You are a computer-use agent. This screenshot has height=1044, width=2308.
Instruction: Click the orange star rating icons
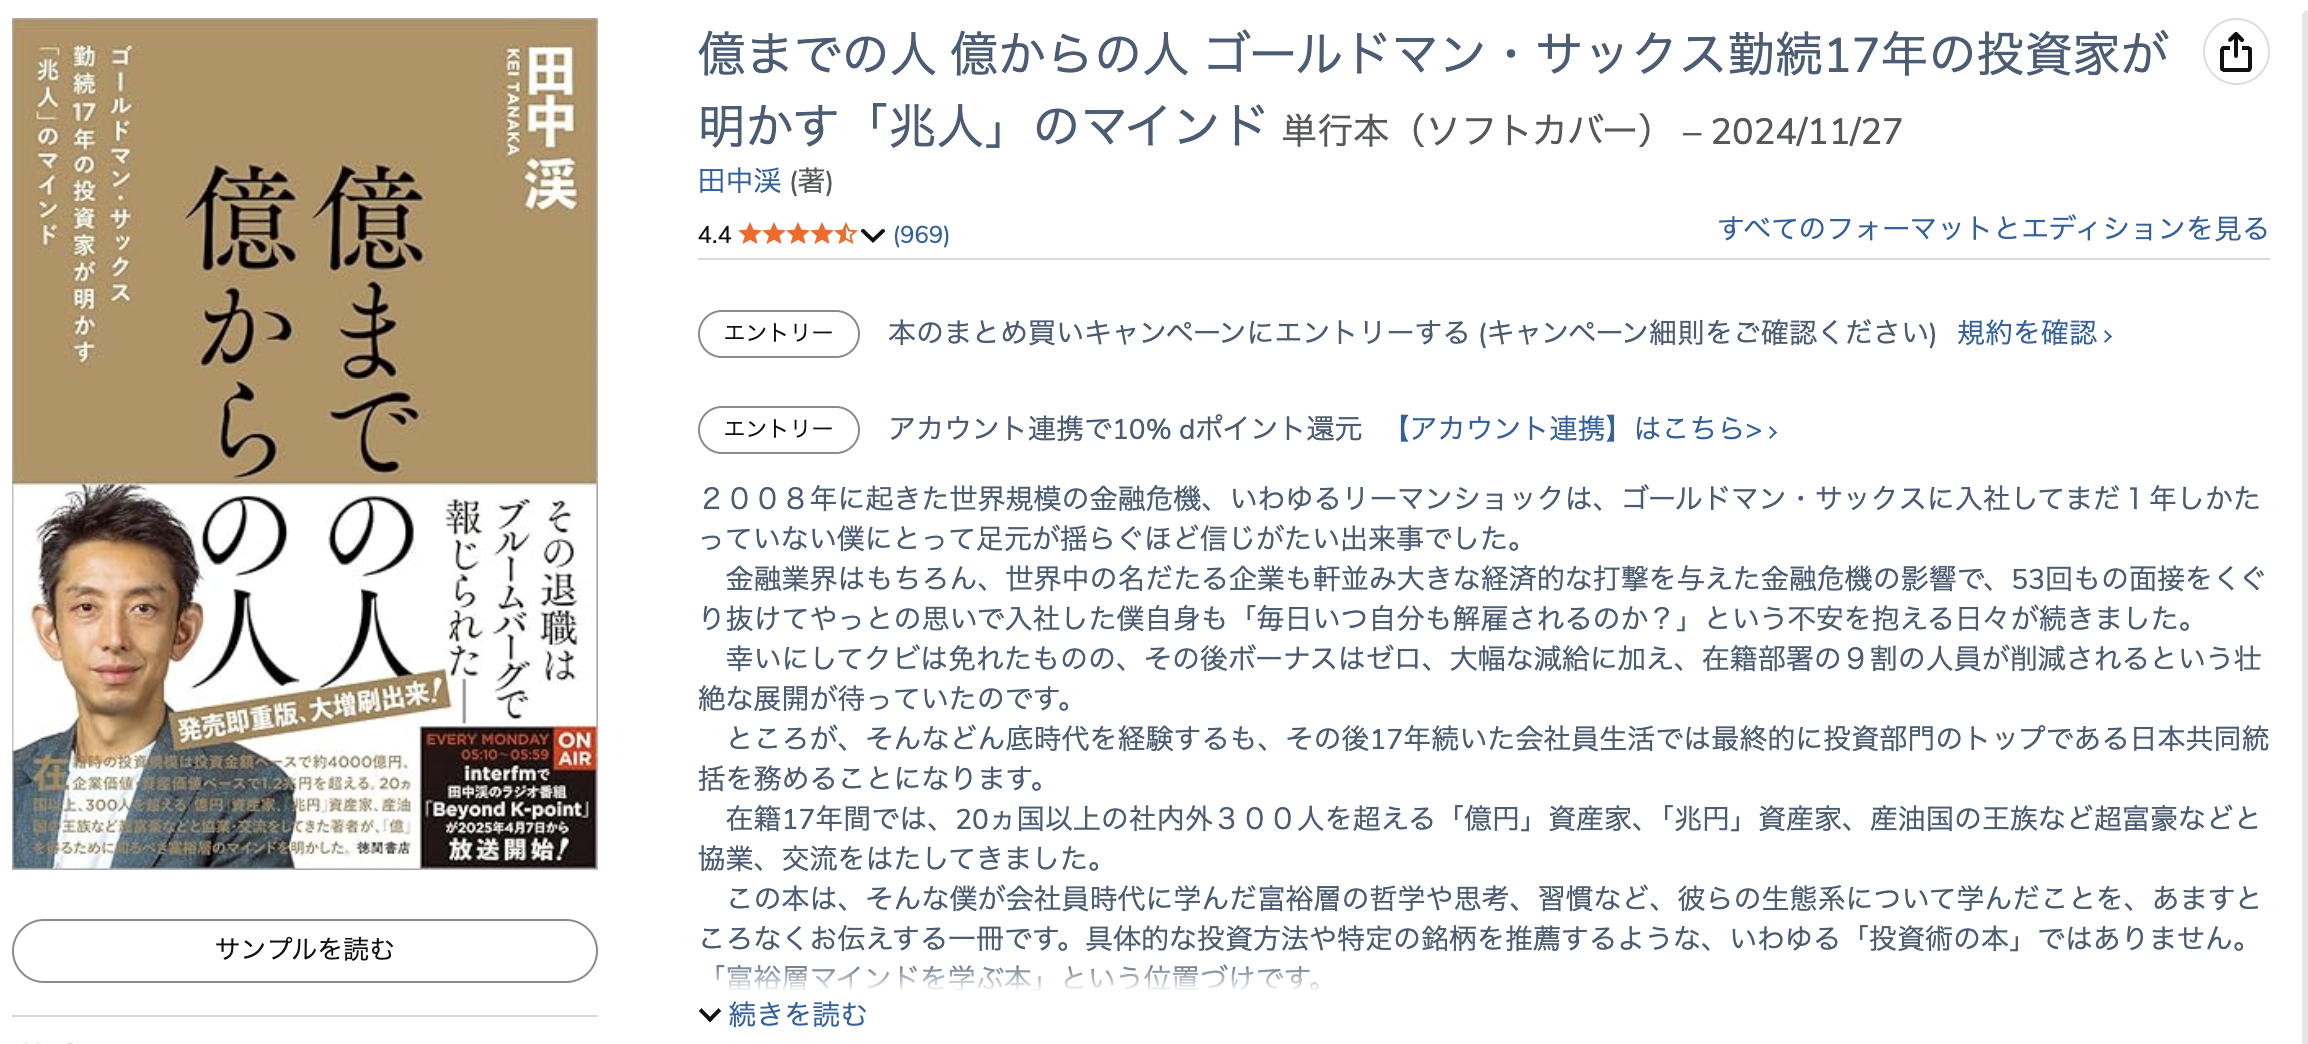click(x=797, y=234)
